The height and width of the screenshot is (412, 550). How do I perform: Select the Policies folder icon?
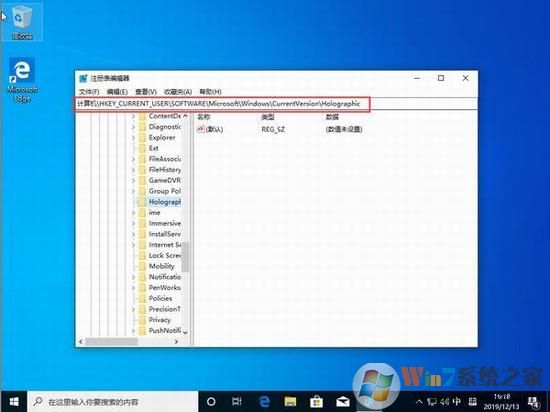[x=142, y=299]
